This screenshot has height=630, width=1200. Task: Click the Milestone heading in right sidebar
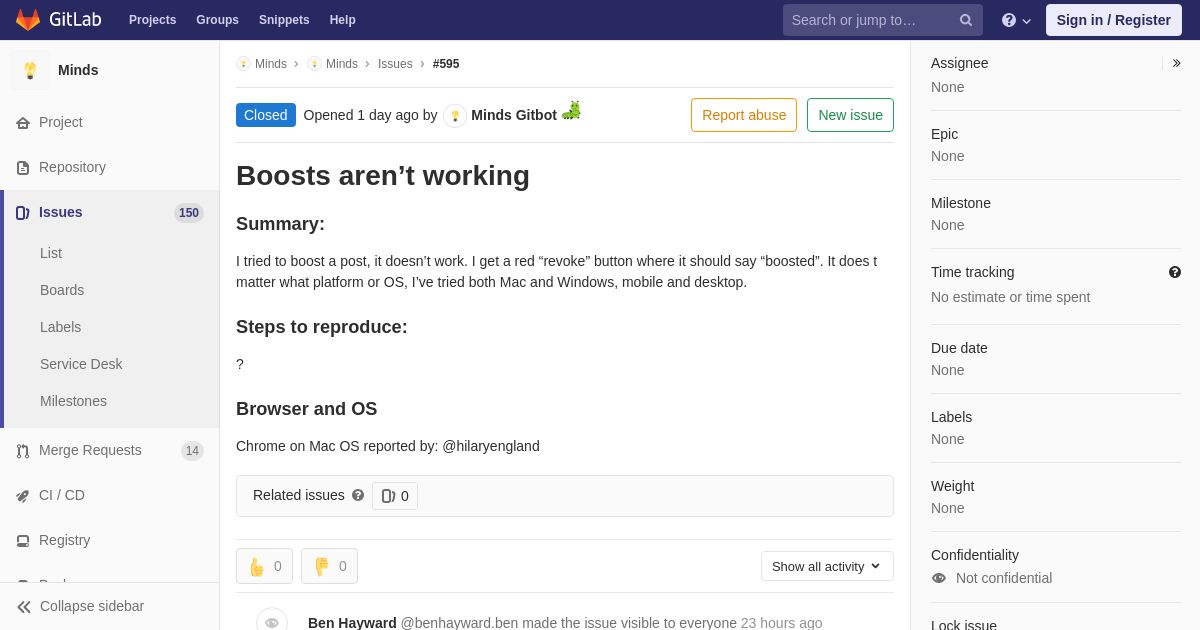961,203
